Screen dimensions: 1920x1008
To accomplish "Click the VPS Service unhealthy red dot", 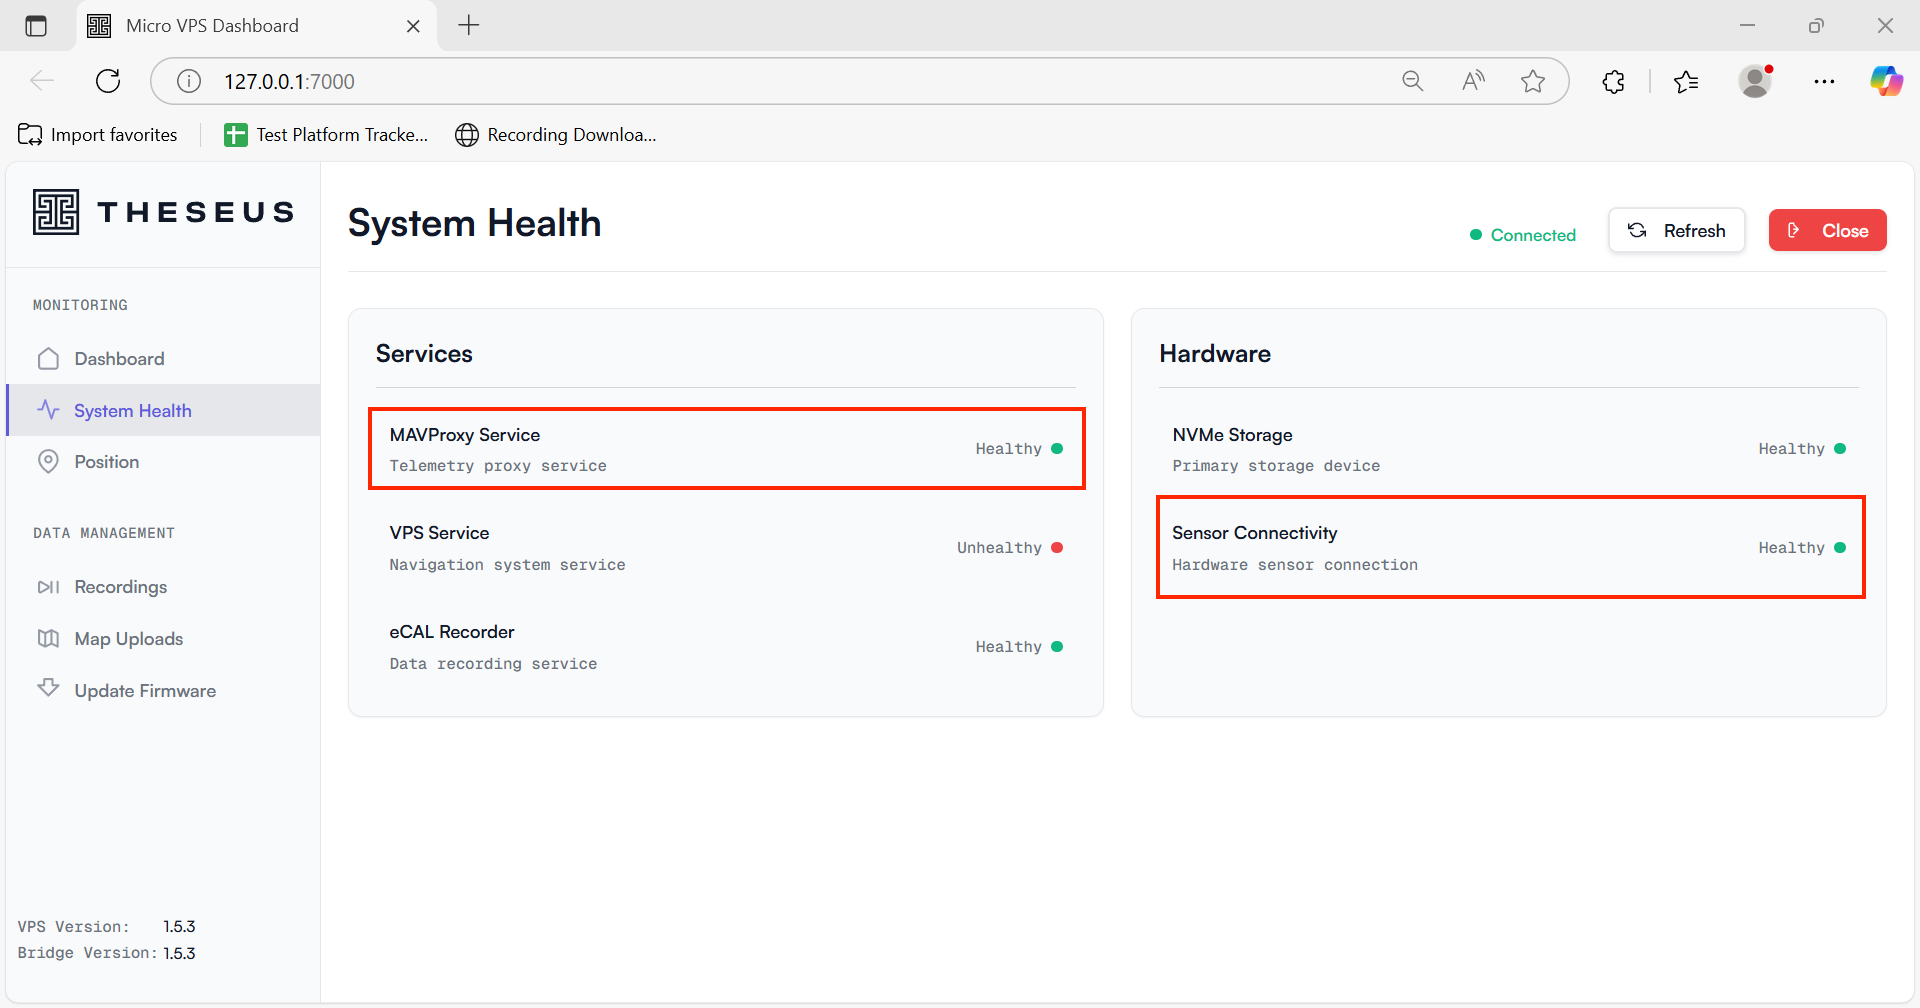I will coord(1057,548).
